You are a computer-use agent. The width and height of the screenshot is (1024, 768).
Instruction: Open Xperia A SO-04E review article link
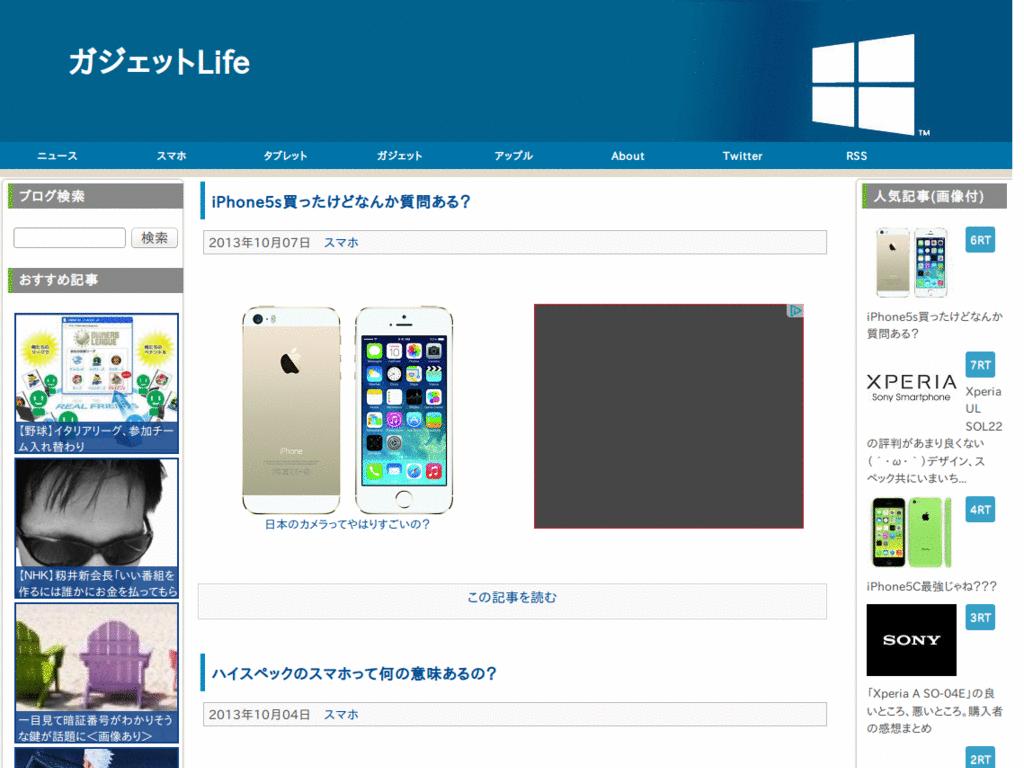tap(934, 711)
